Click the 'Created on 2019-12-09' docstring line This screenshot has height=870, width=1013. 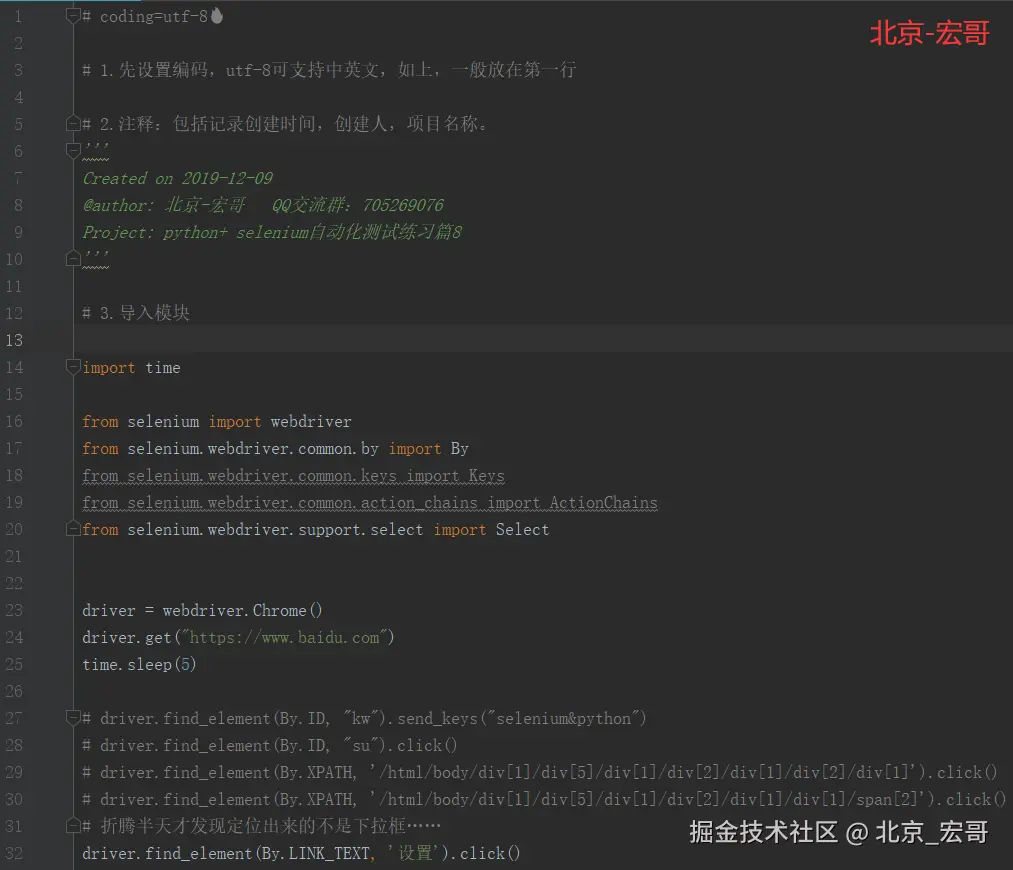178,178
